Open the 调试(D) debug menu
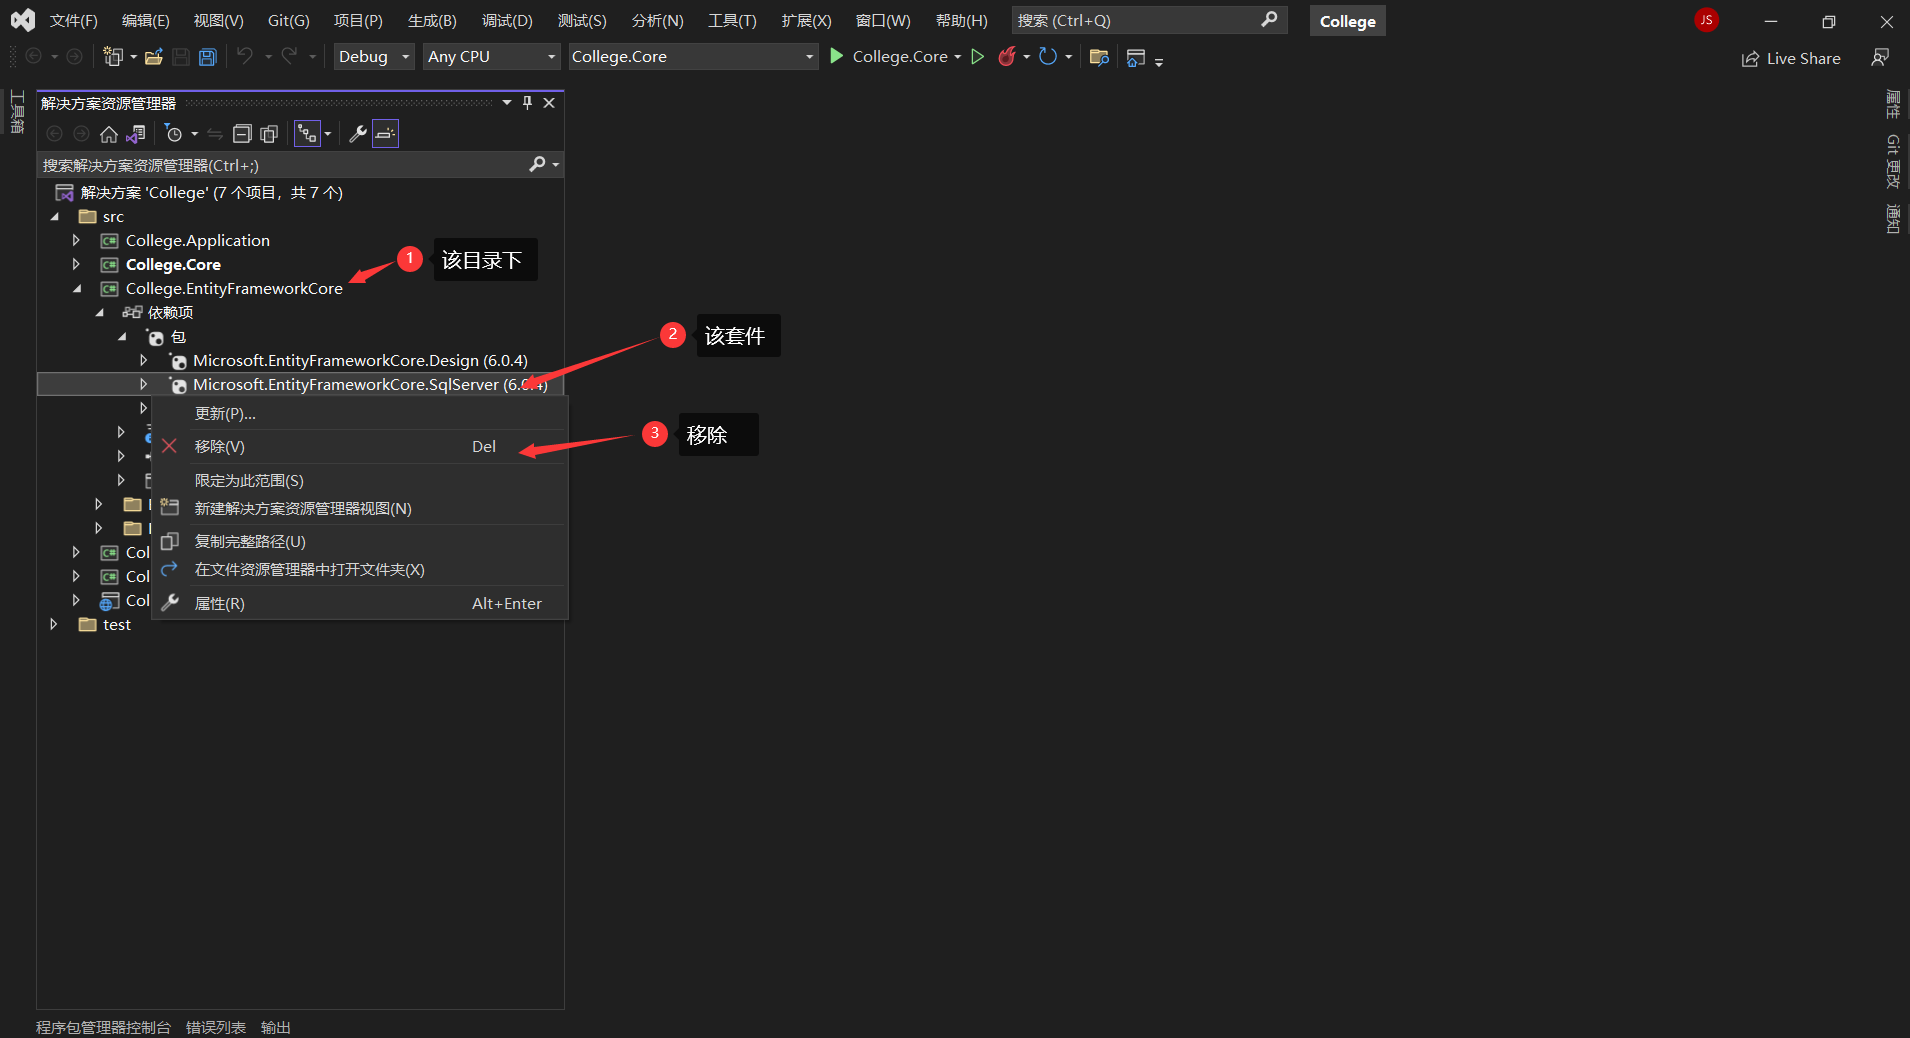This screenshot has height=1038, width=1910. [x=507, y=21]
